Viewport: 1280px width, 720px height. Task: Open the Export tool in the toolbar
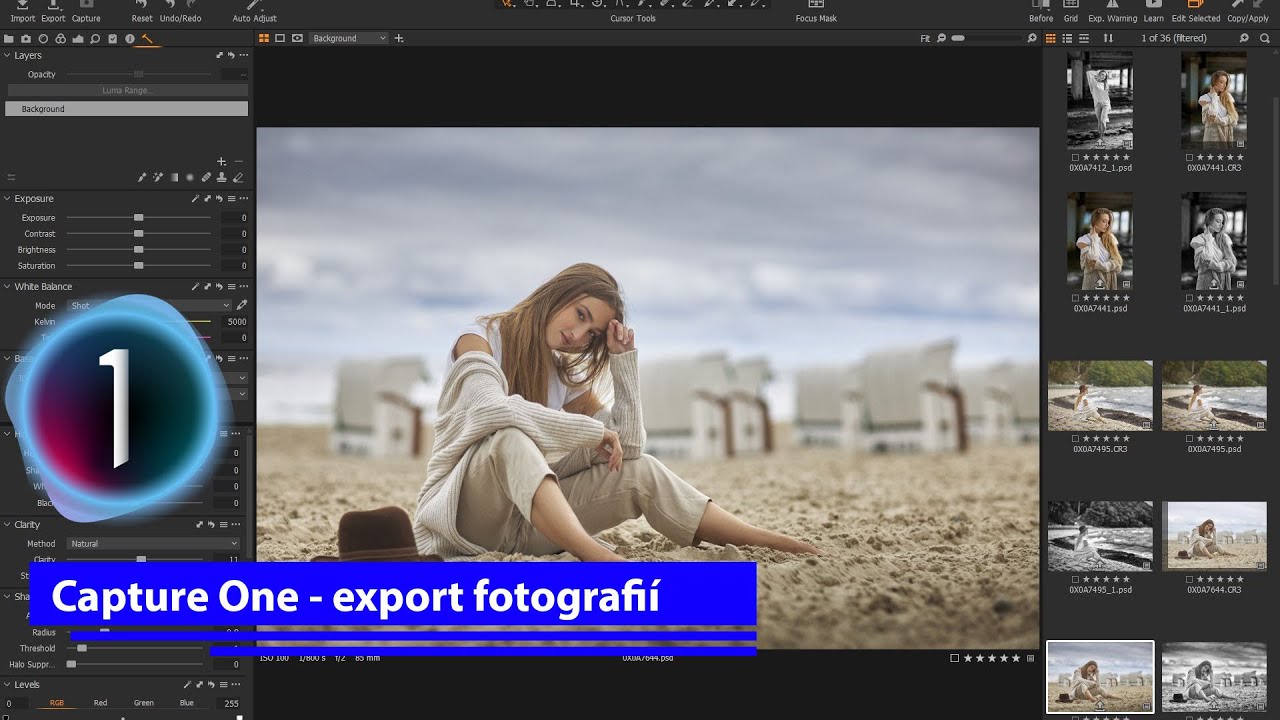tap(53, 6)
